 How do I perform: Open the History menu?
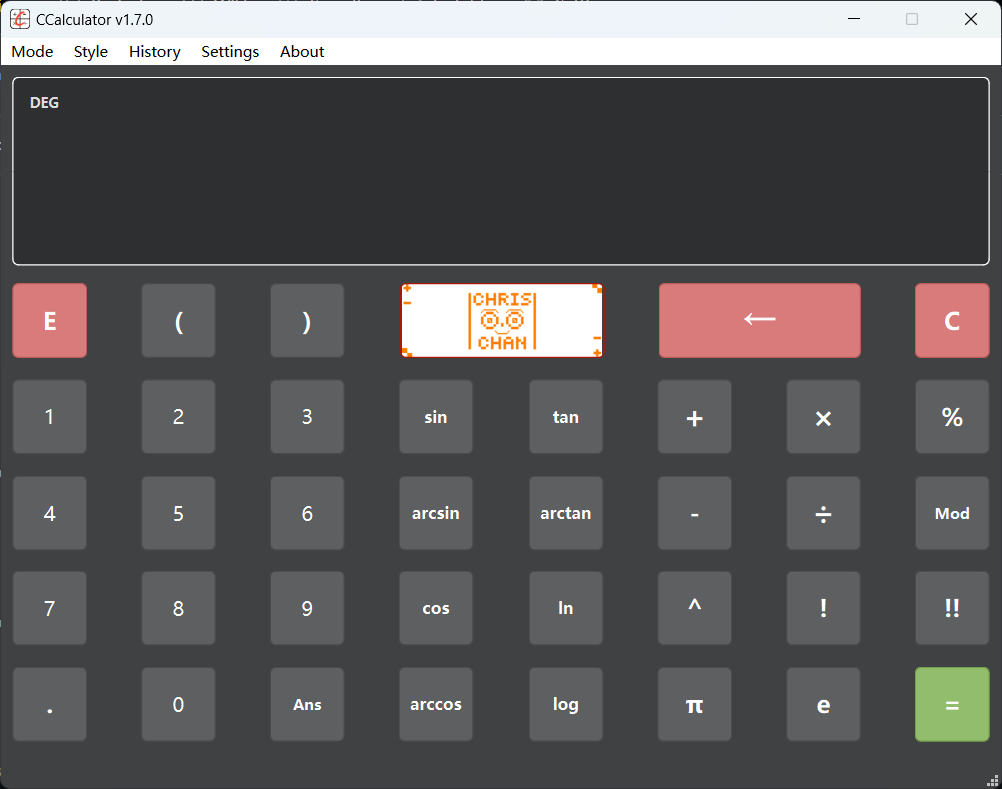click(x=154, y=51)
